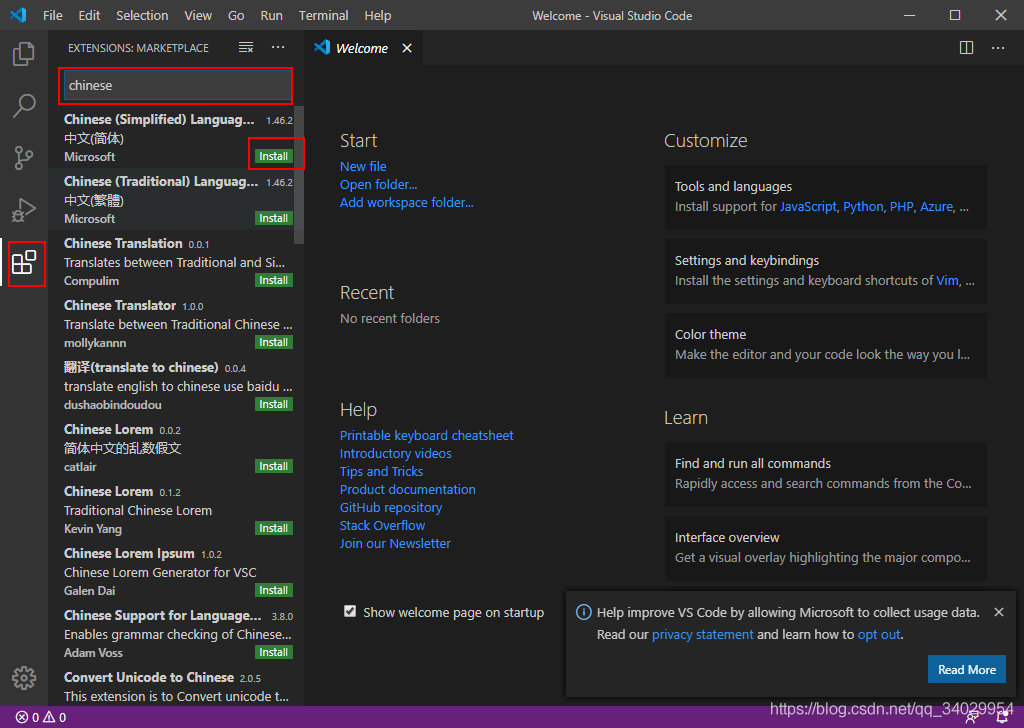Click the Open folder link
1024x728 pixels.
[x=378, y=185]
